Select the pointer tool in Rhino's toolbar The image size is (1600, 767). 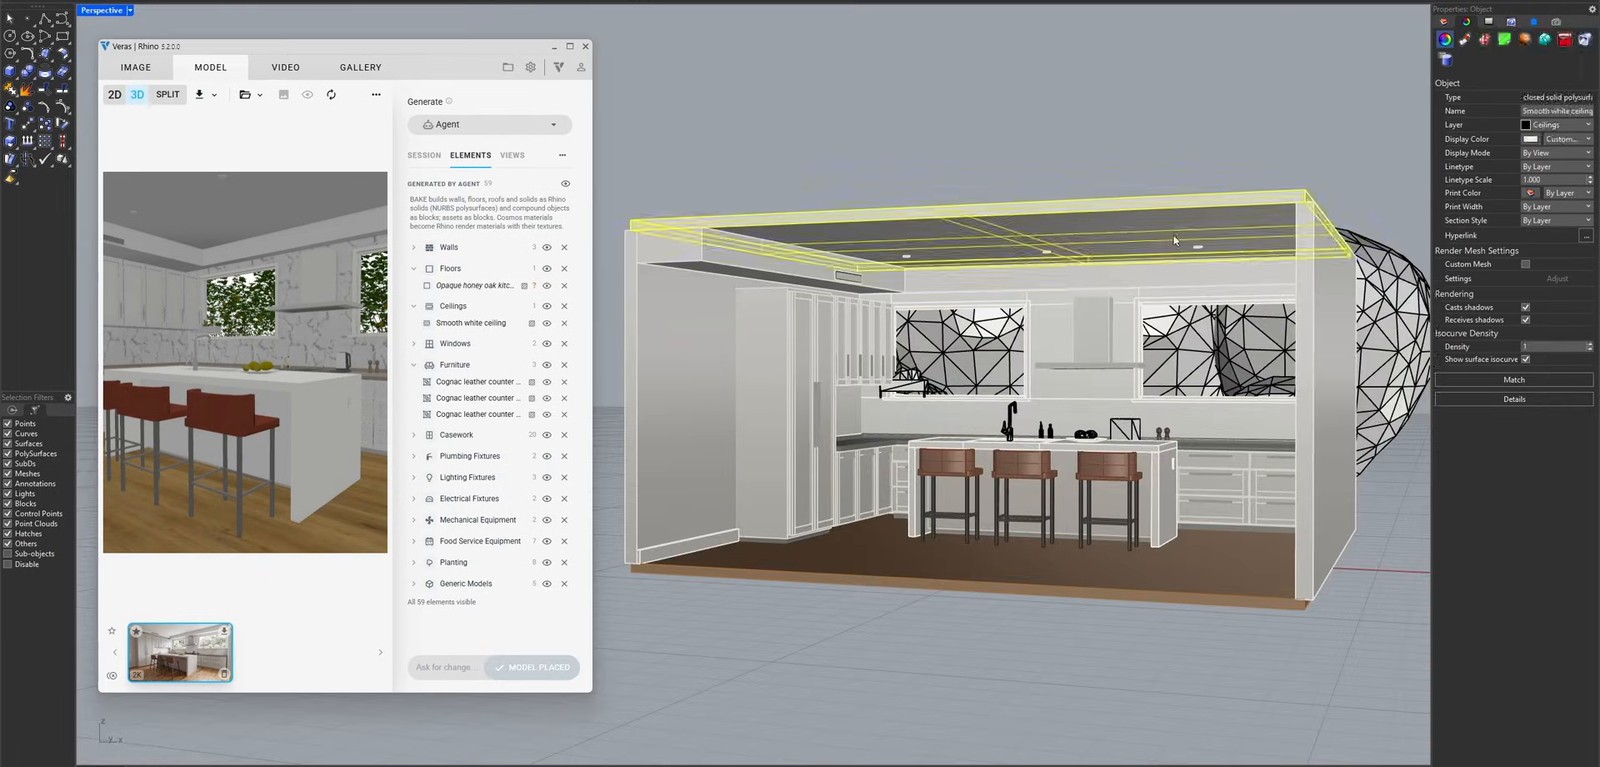point(10,18)
